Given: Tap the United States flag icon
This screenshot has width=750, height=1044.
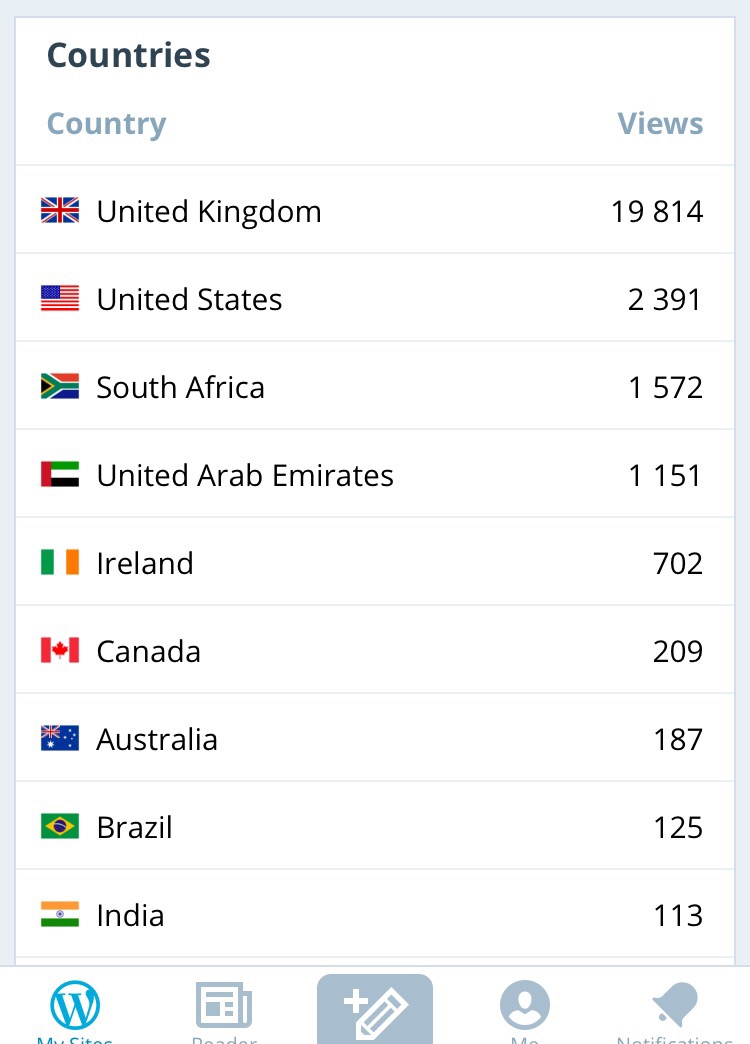Looking at the screenshot, I should [x=60, y=298].
